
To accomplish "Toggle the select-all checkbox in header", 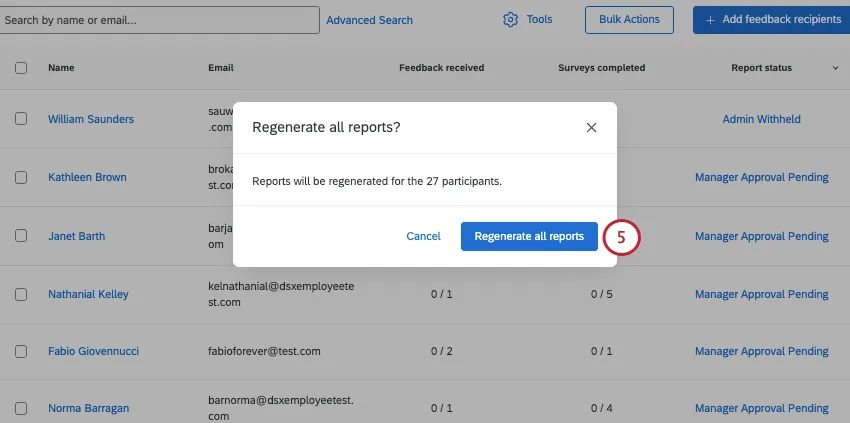I will tap(21, 68).
